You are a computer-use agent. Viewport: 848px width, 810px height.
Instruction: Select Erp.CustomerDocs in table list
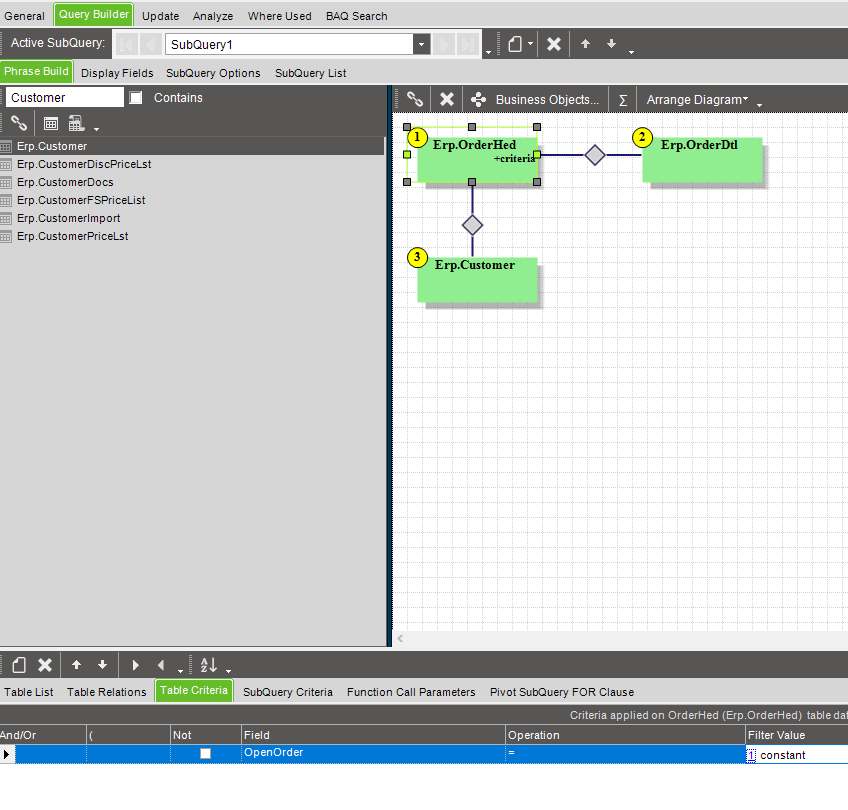65,182
